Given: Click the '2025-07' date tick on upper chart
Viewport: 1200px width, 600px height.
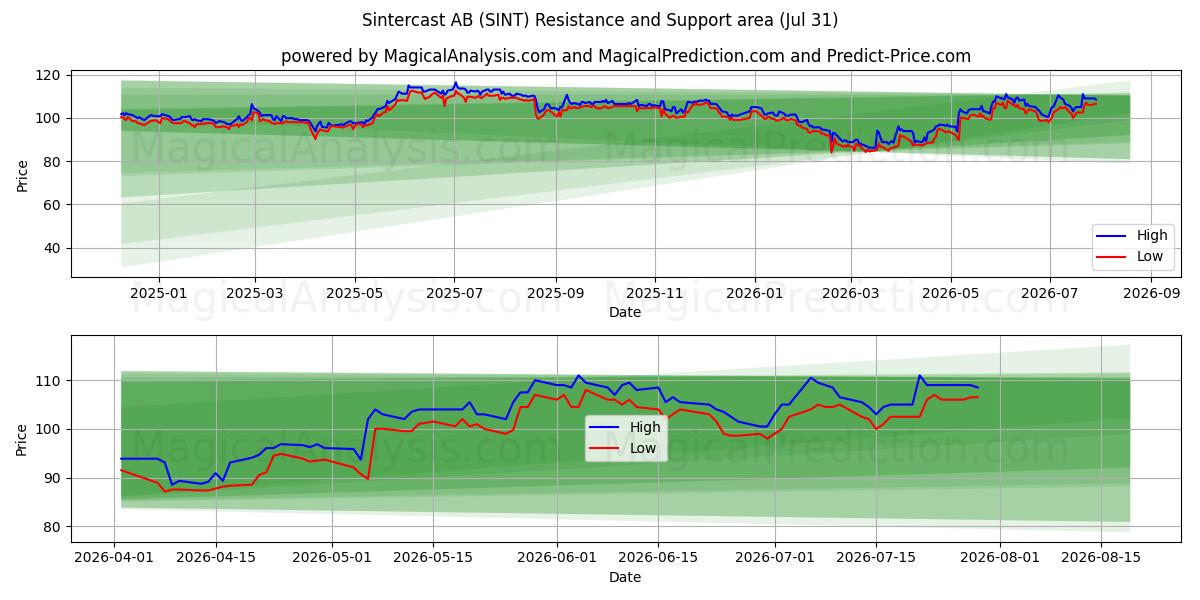Looking at the screenshot, I should tap(454, 293).
